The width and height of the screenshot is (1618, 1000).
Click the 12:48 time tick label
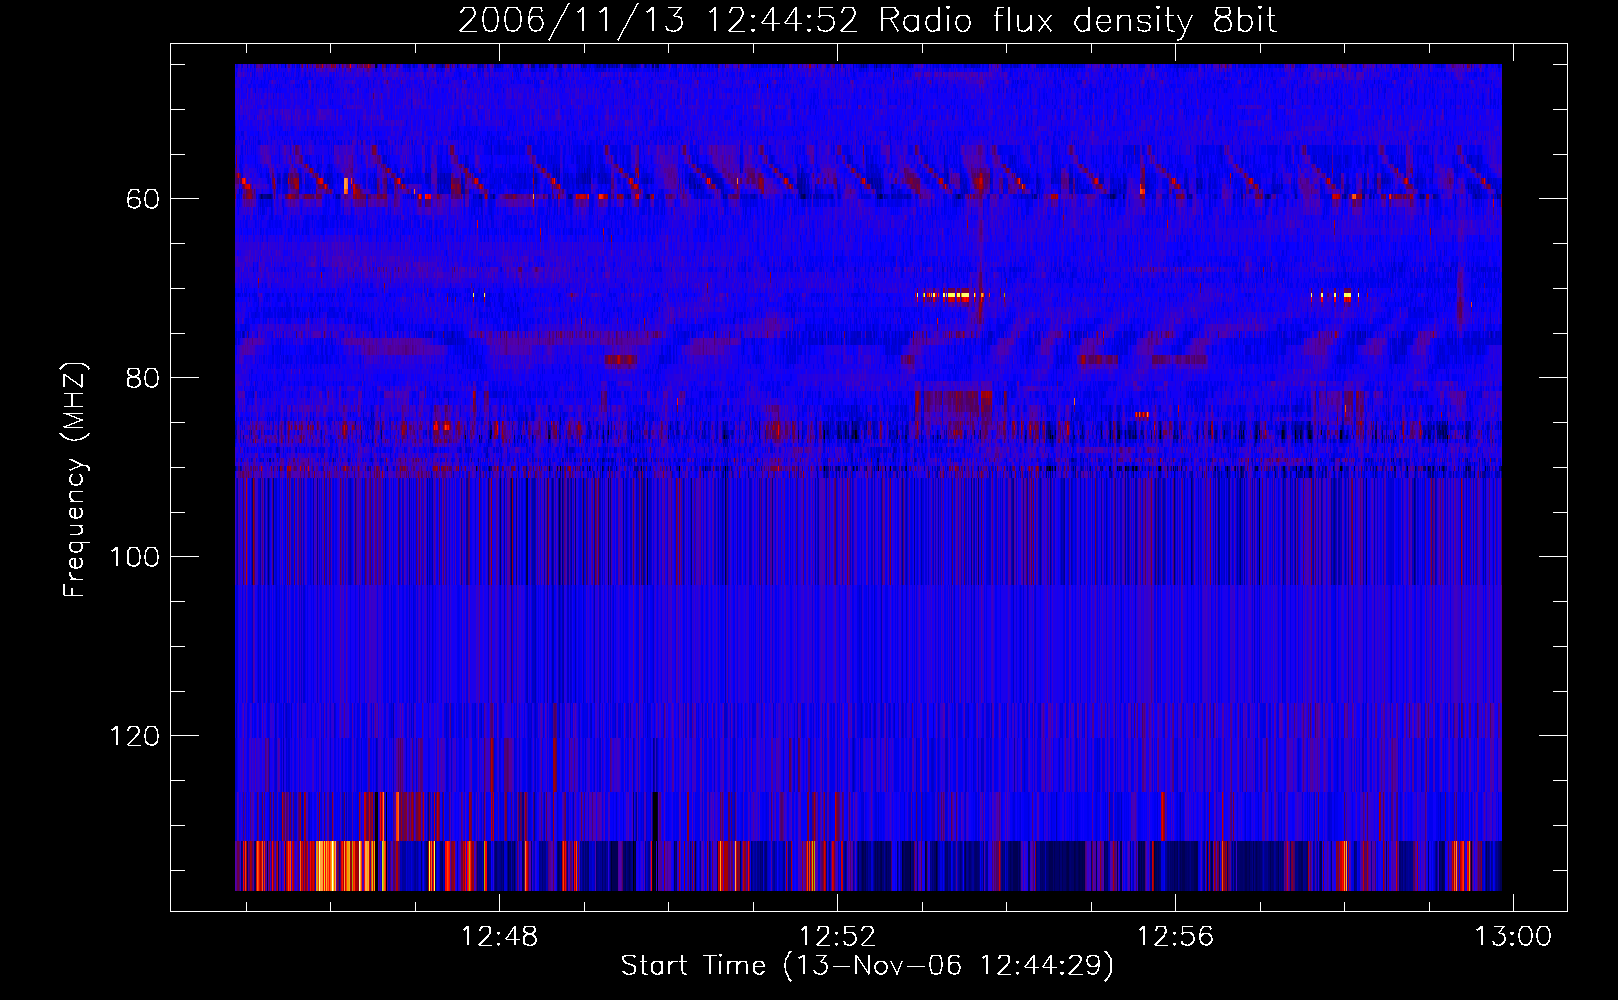click(x=499, y=936)
